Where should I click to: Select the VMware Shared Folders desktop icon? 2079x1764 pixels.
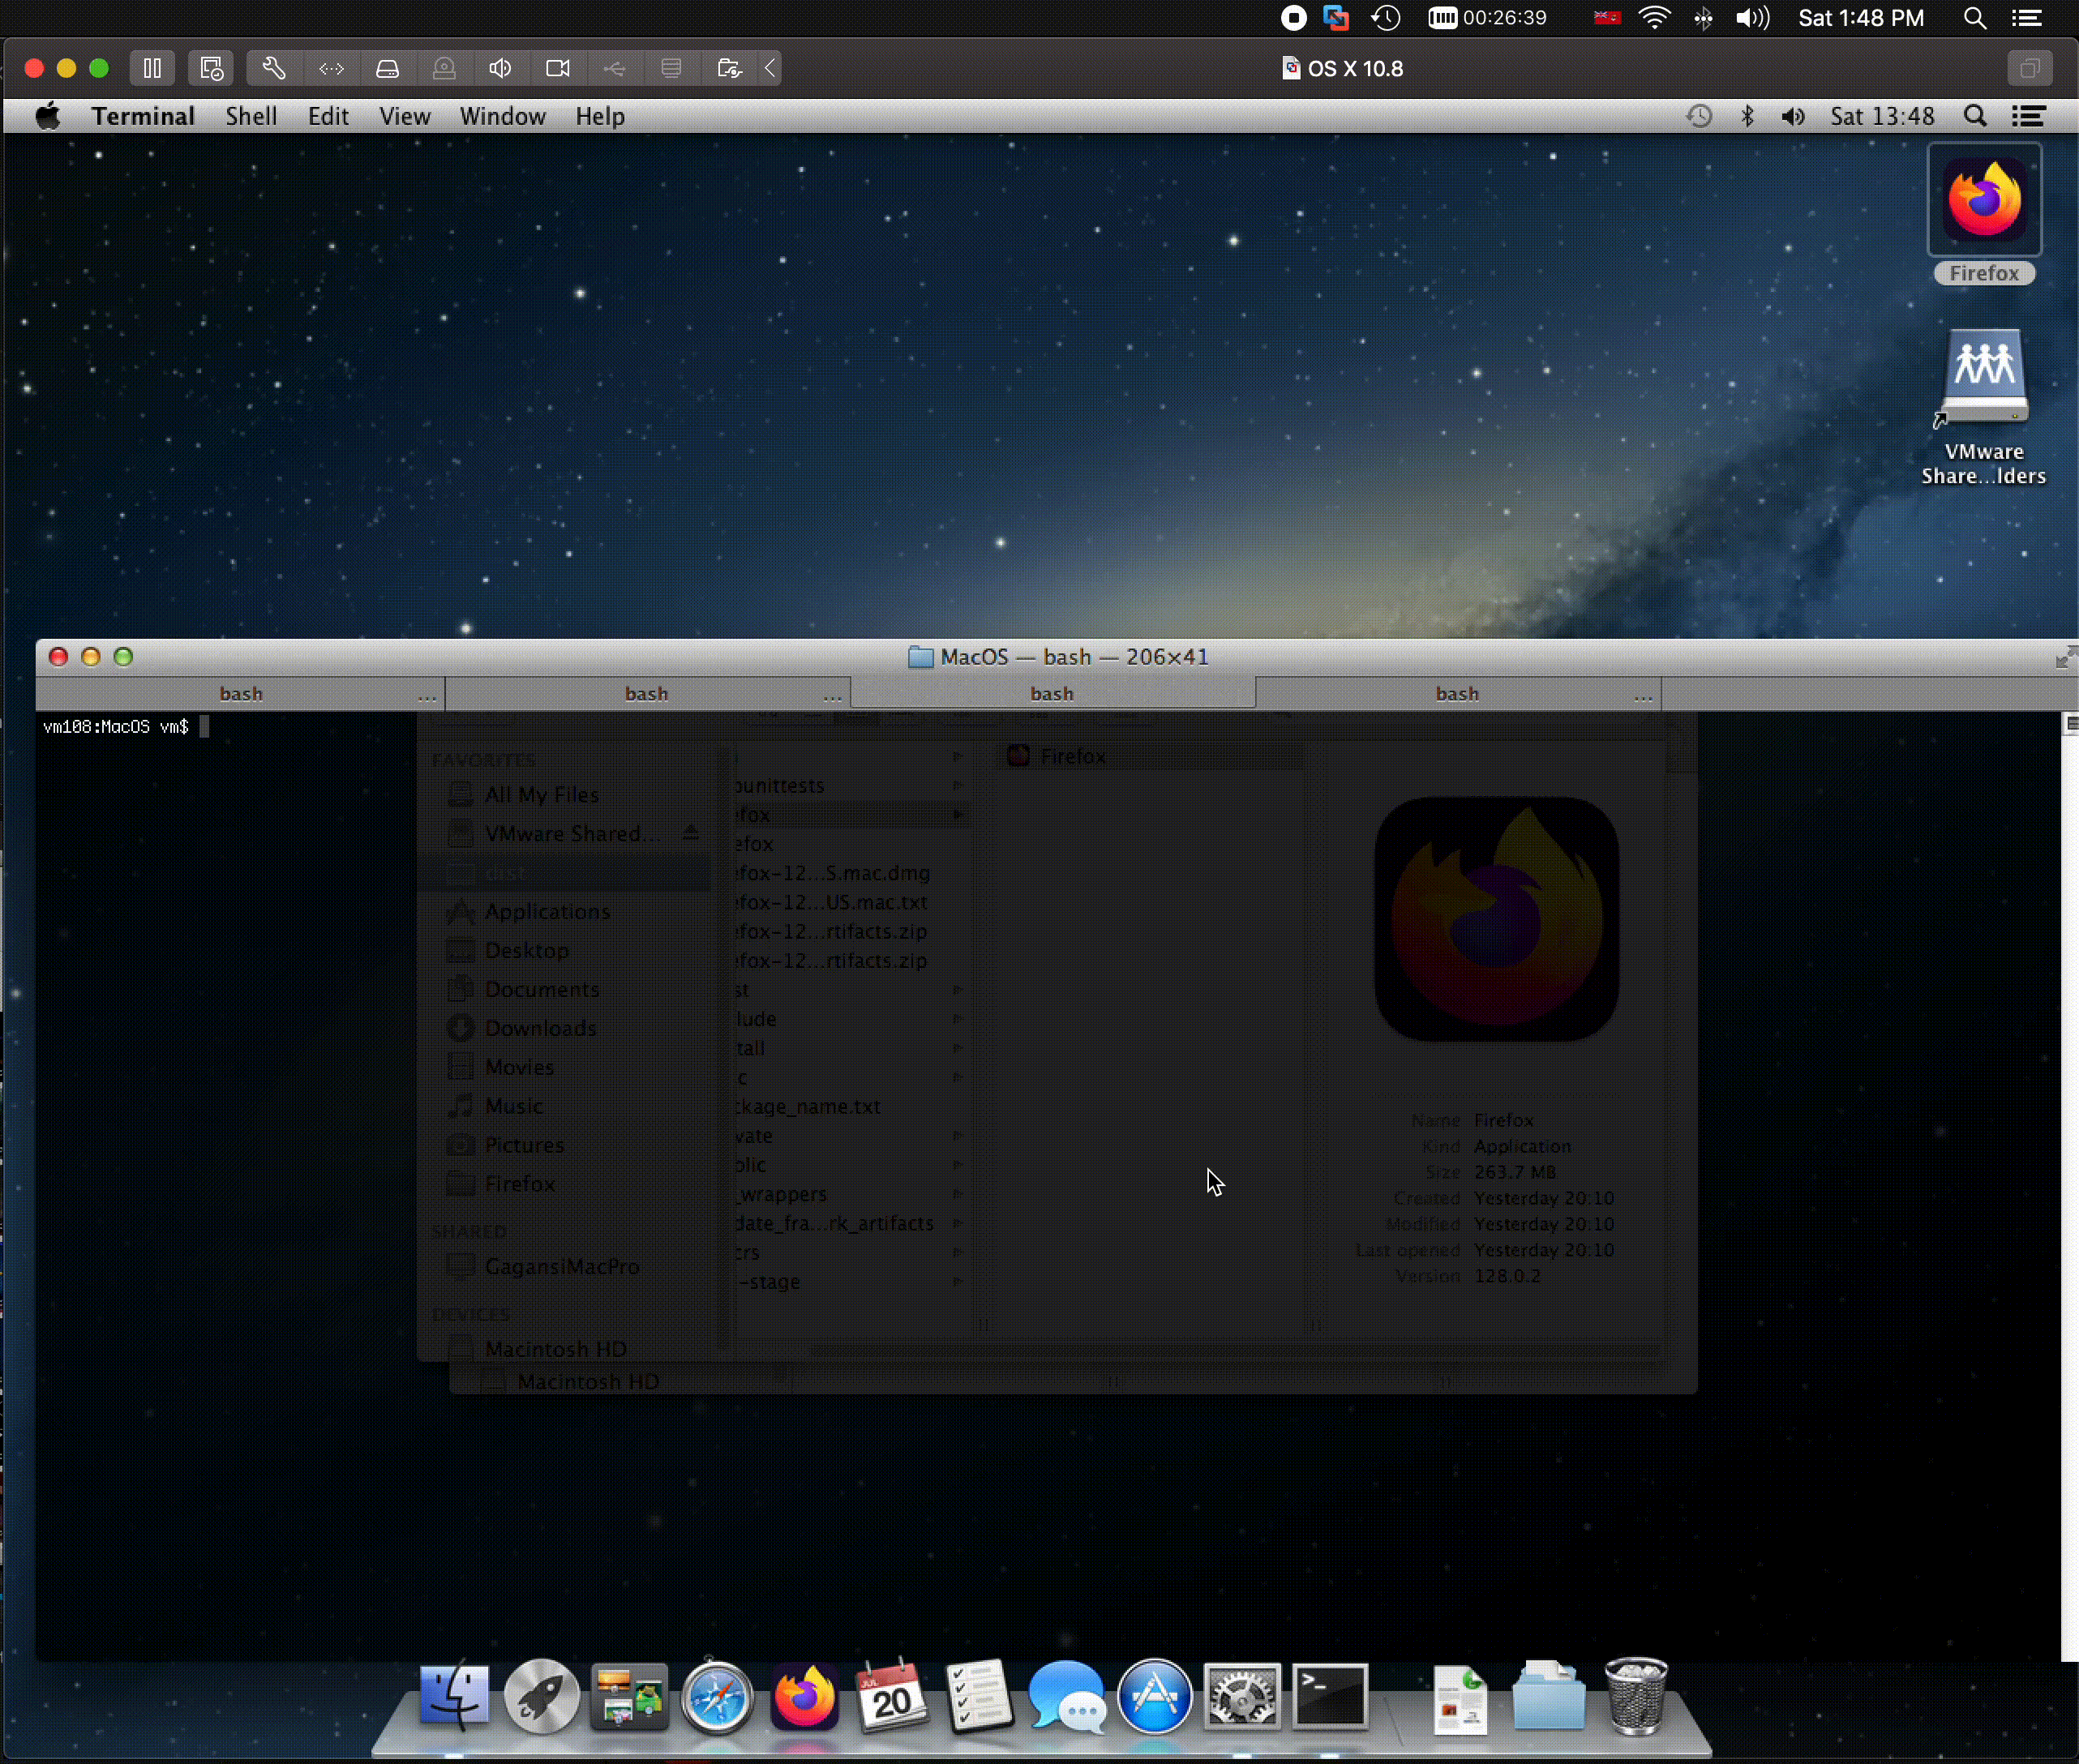coord(1984,407)
